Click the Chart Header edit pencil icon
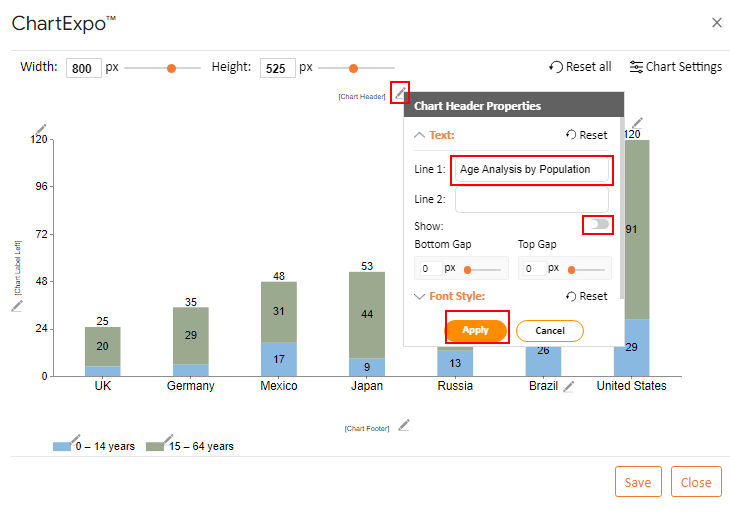The image size is (730, 516). (400, 93)
